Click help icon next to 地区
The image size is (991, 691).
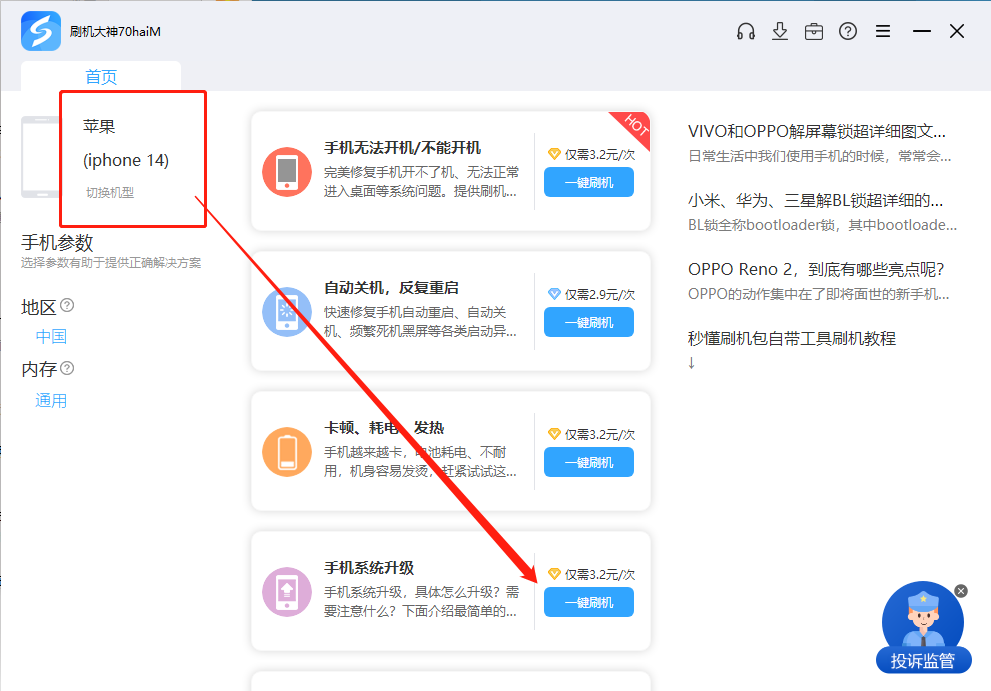point(67,305)
